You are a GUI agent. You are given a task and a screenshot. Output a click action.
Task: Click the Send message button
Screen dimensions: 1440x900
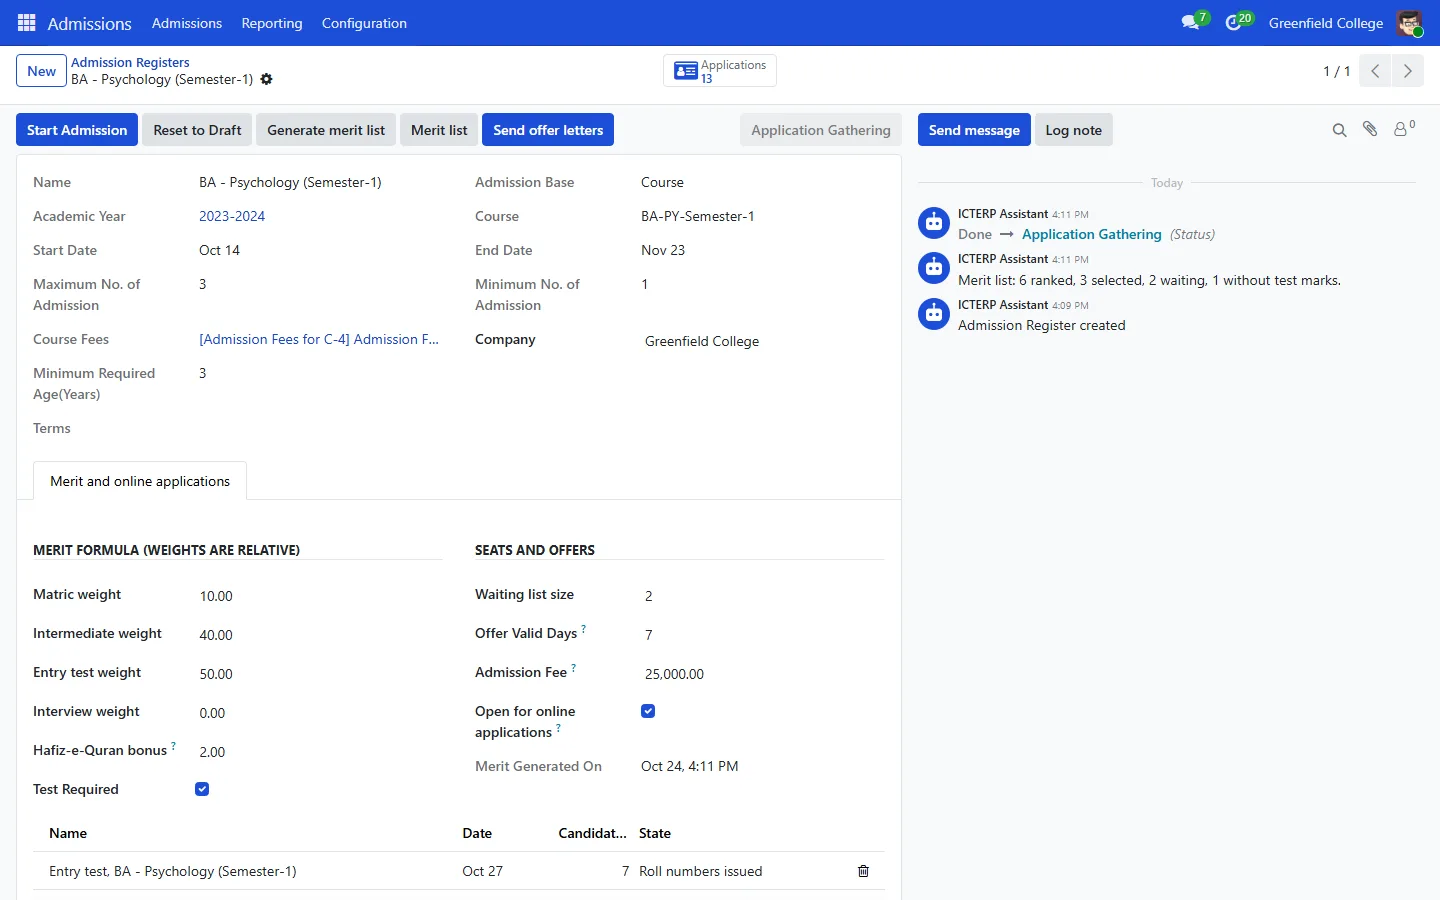click(x=974, y=130)
